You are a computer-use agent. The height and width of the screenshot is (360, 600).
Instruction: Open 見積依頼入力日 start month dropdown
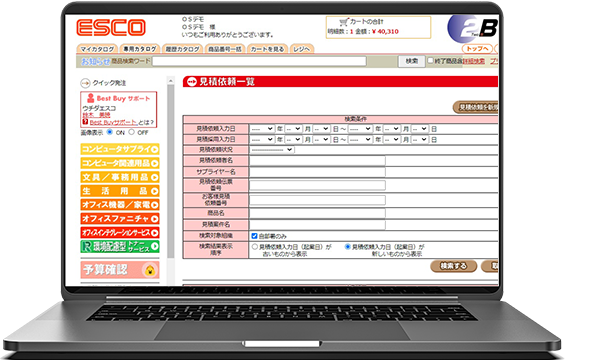(293, 129)
